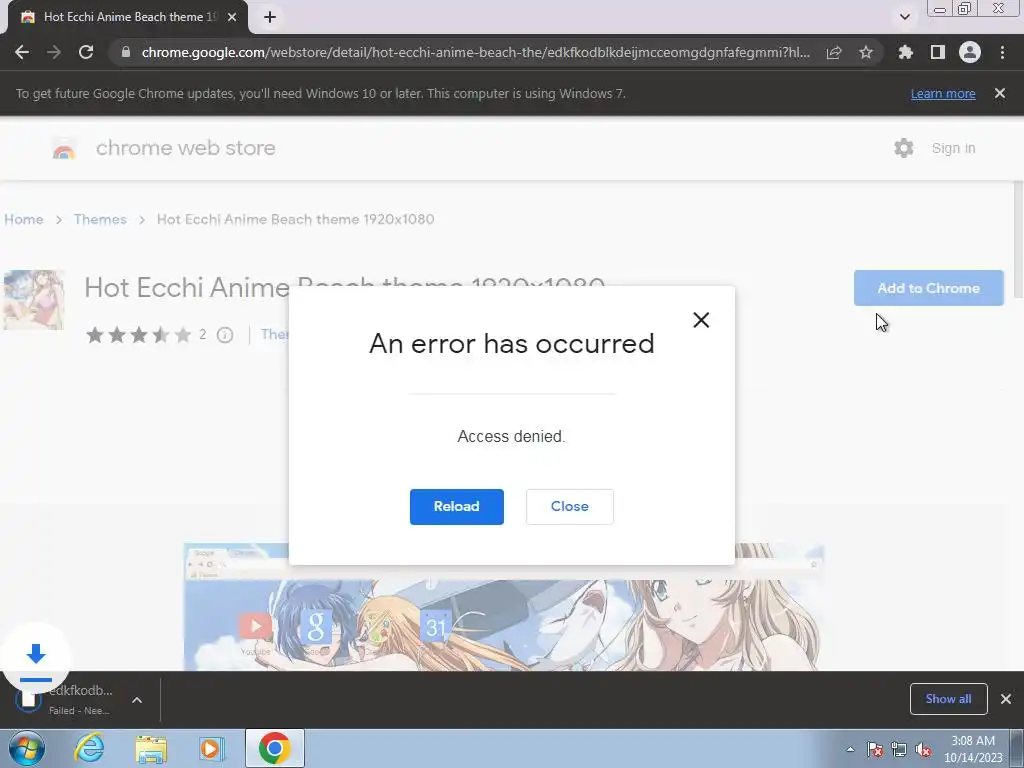
Task: Click the share page icon in the address bar
Action: pyautogui.click(x=834, y=52)
